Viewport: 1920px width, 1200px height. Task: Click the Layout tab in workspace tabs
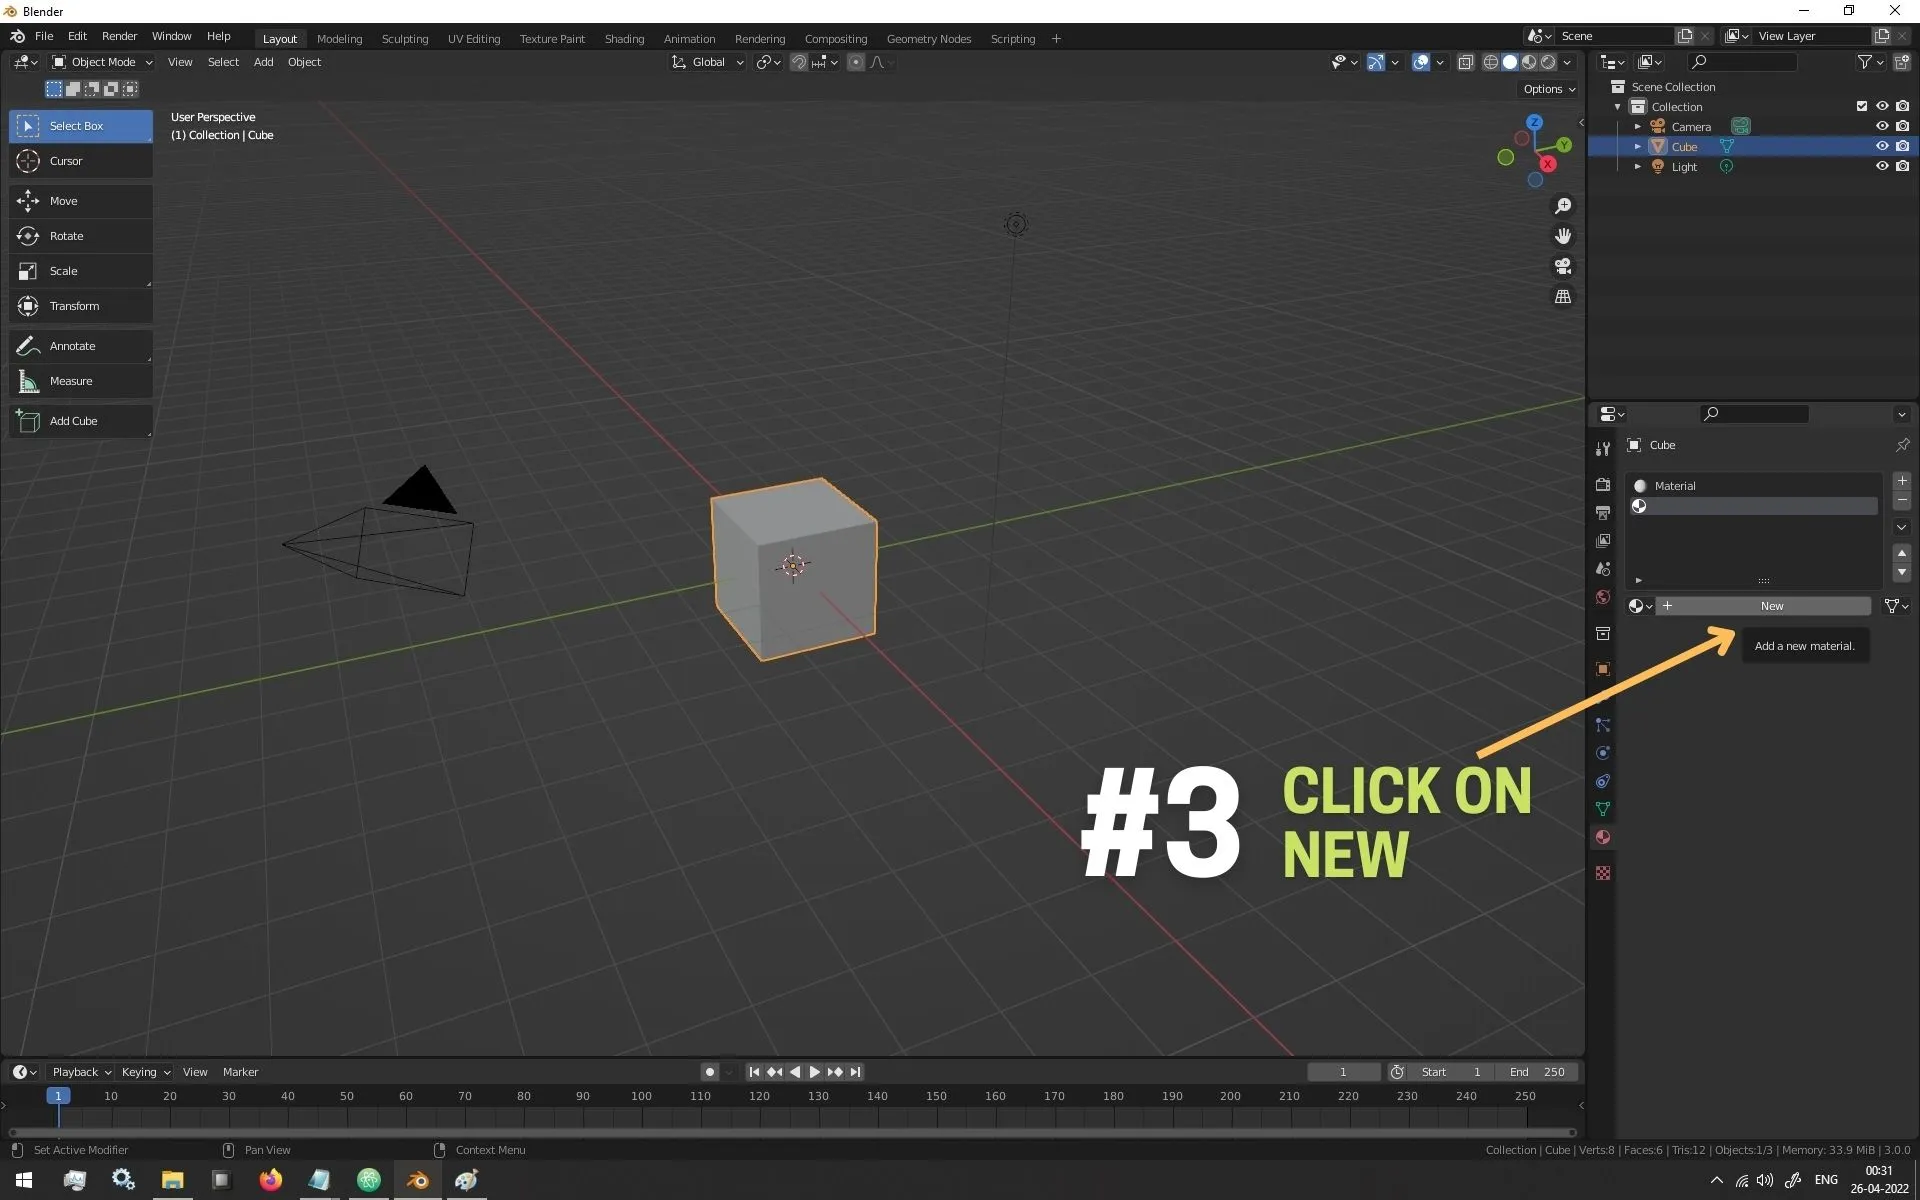coord(278,37)
